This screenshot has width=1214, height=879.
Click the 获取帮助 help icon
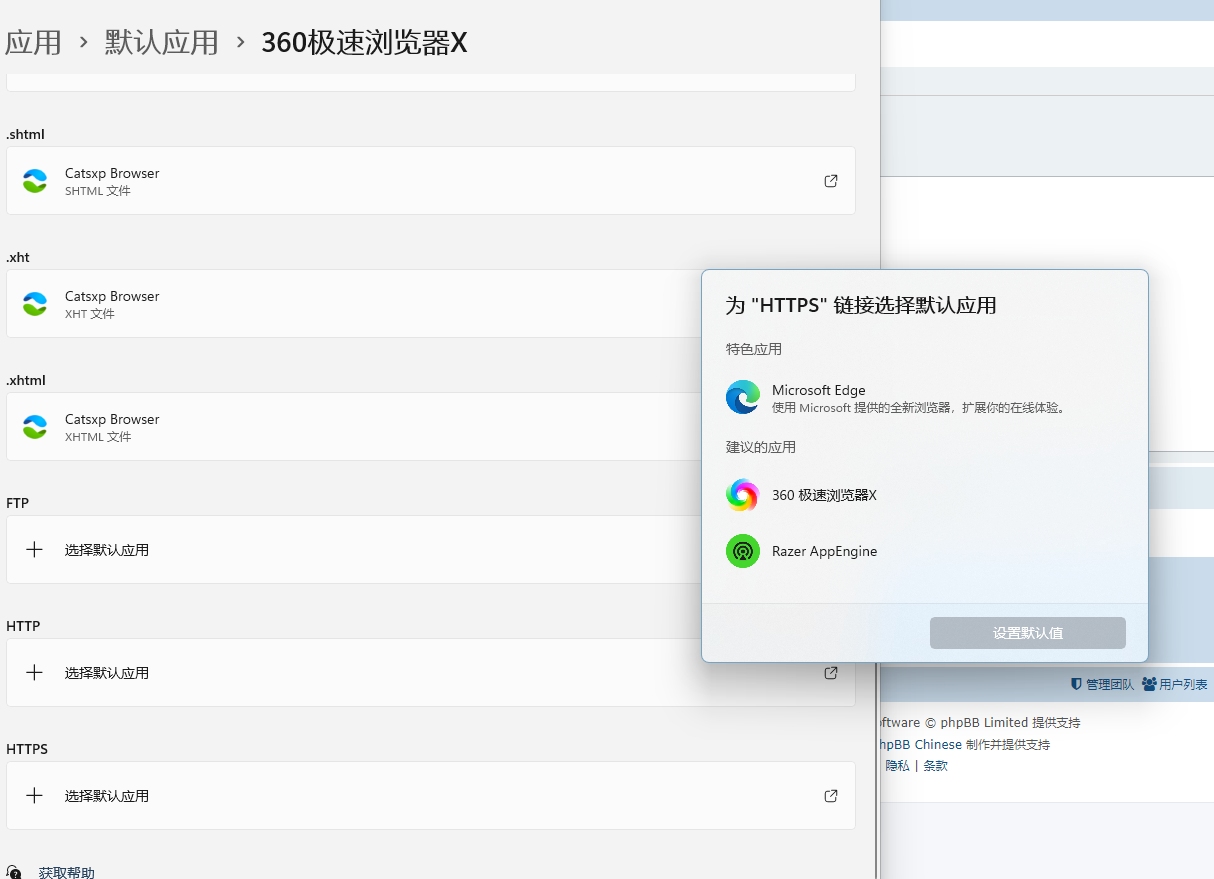coord(15,873)
